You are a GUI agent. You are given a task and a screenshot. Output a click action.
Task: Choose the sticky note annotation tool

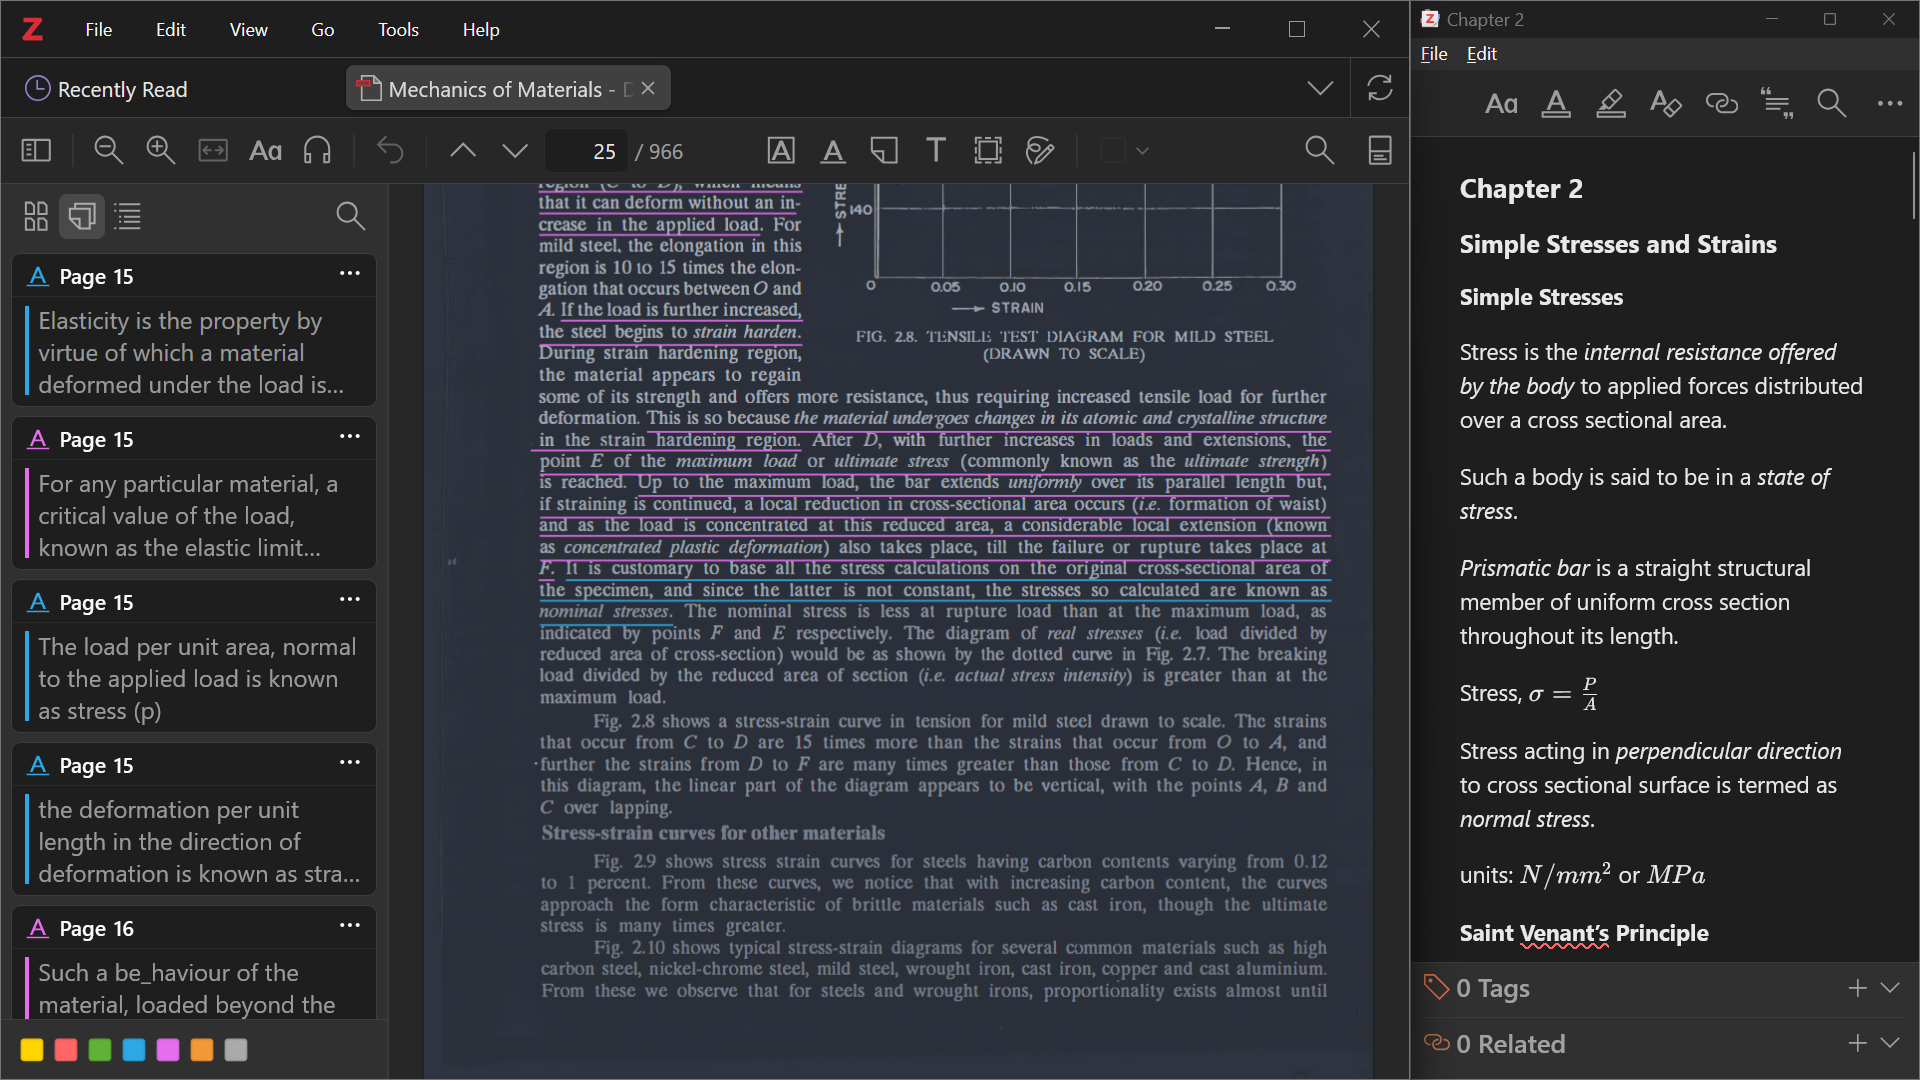[x=884, y=151]
